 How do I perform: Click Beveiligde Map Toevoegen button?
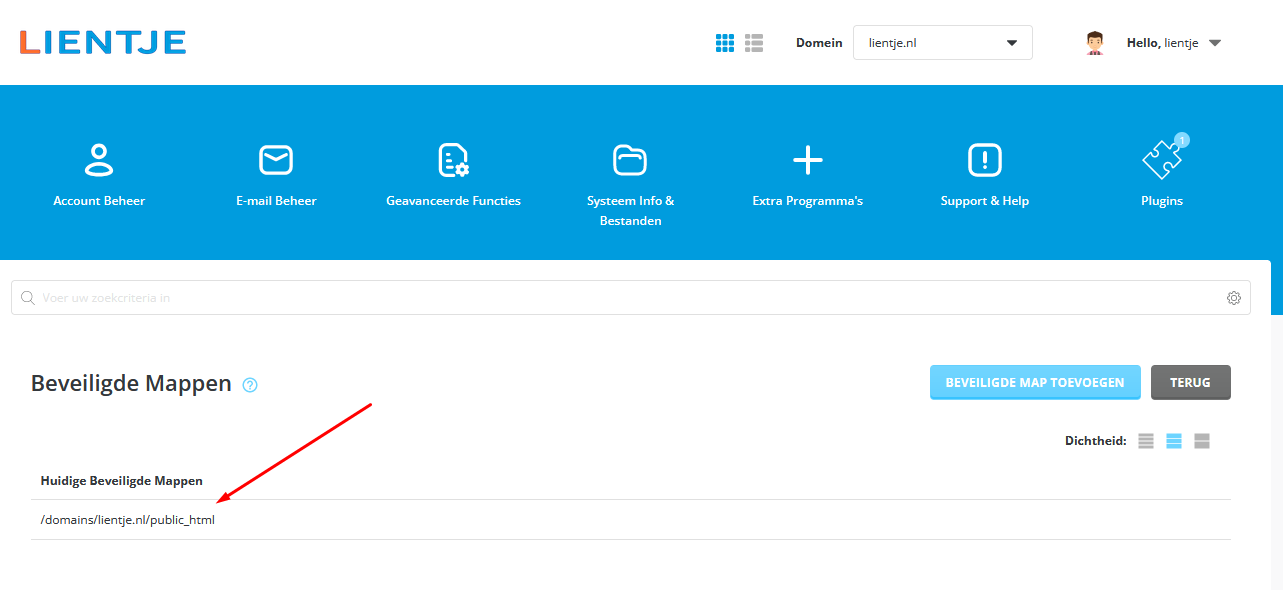coord(1035,382)
